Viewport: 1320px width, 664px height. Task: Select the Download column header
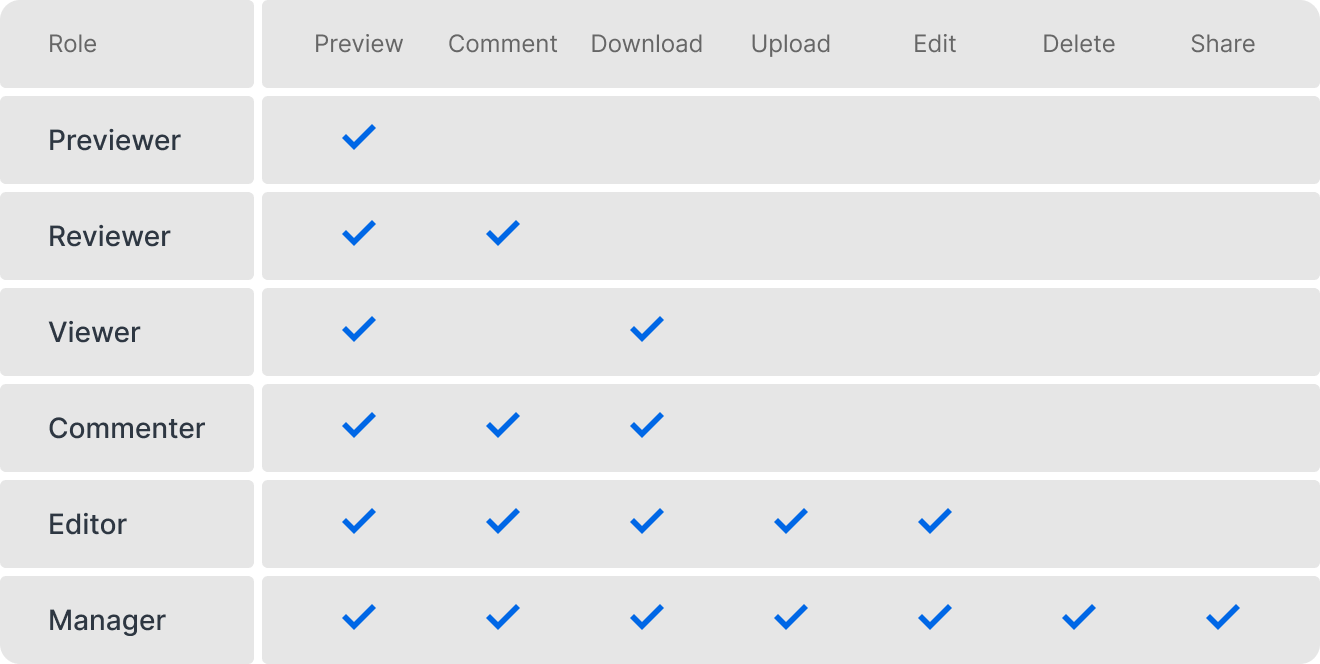[647, 44]
